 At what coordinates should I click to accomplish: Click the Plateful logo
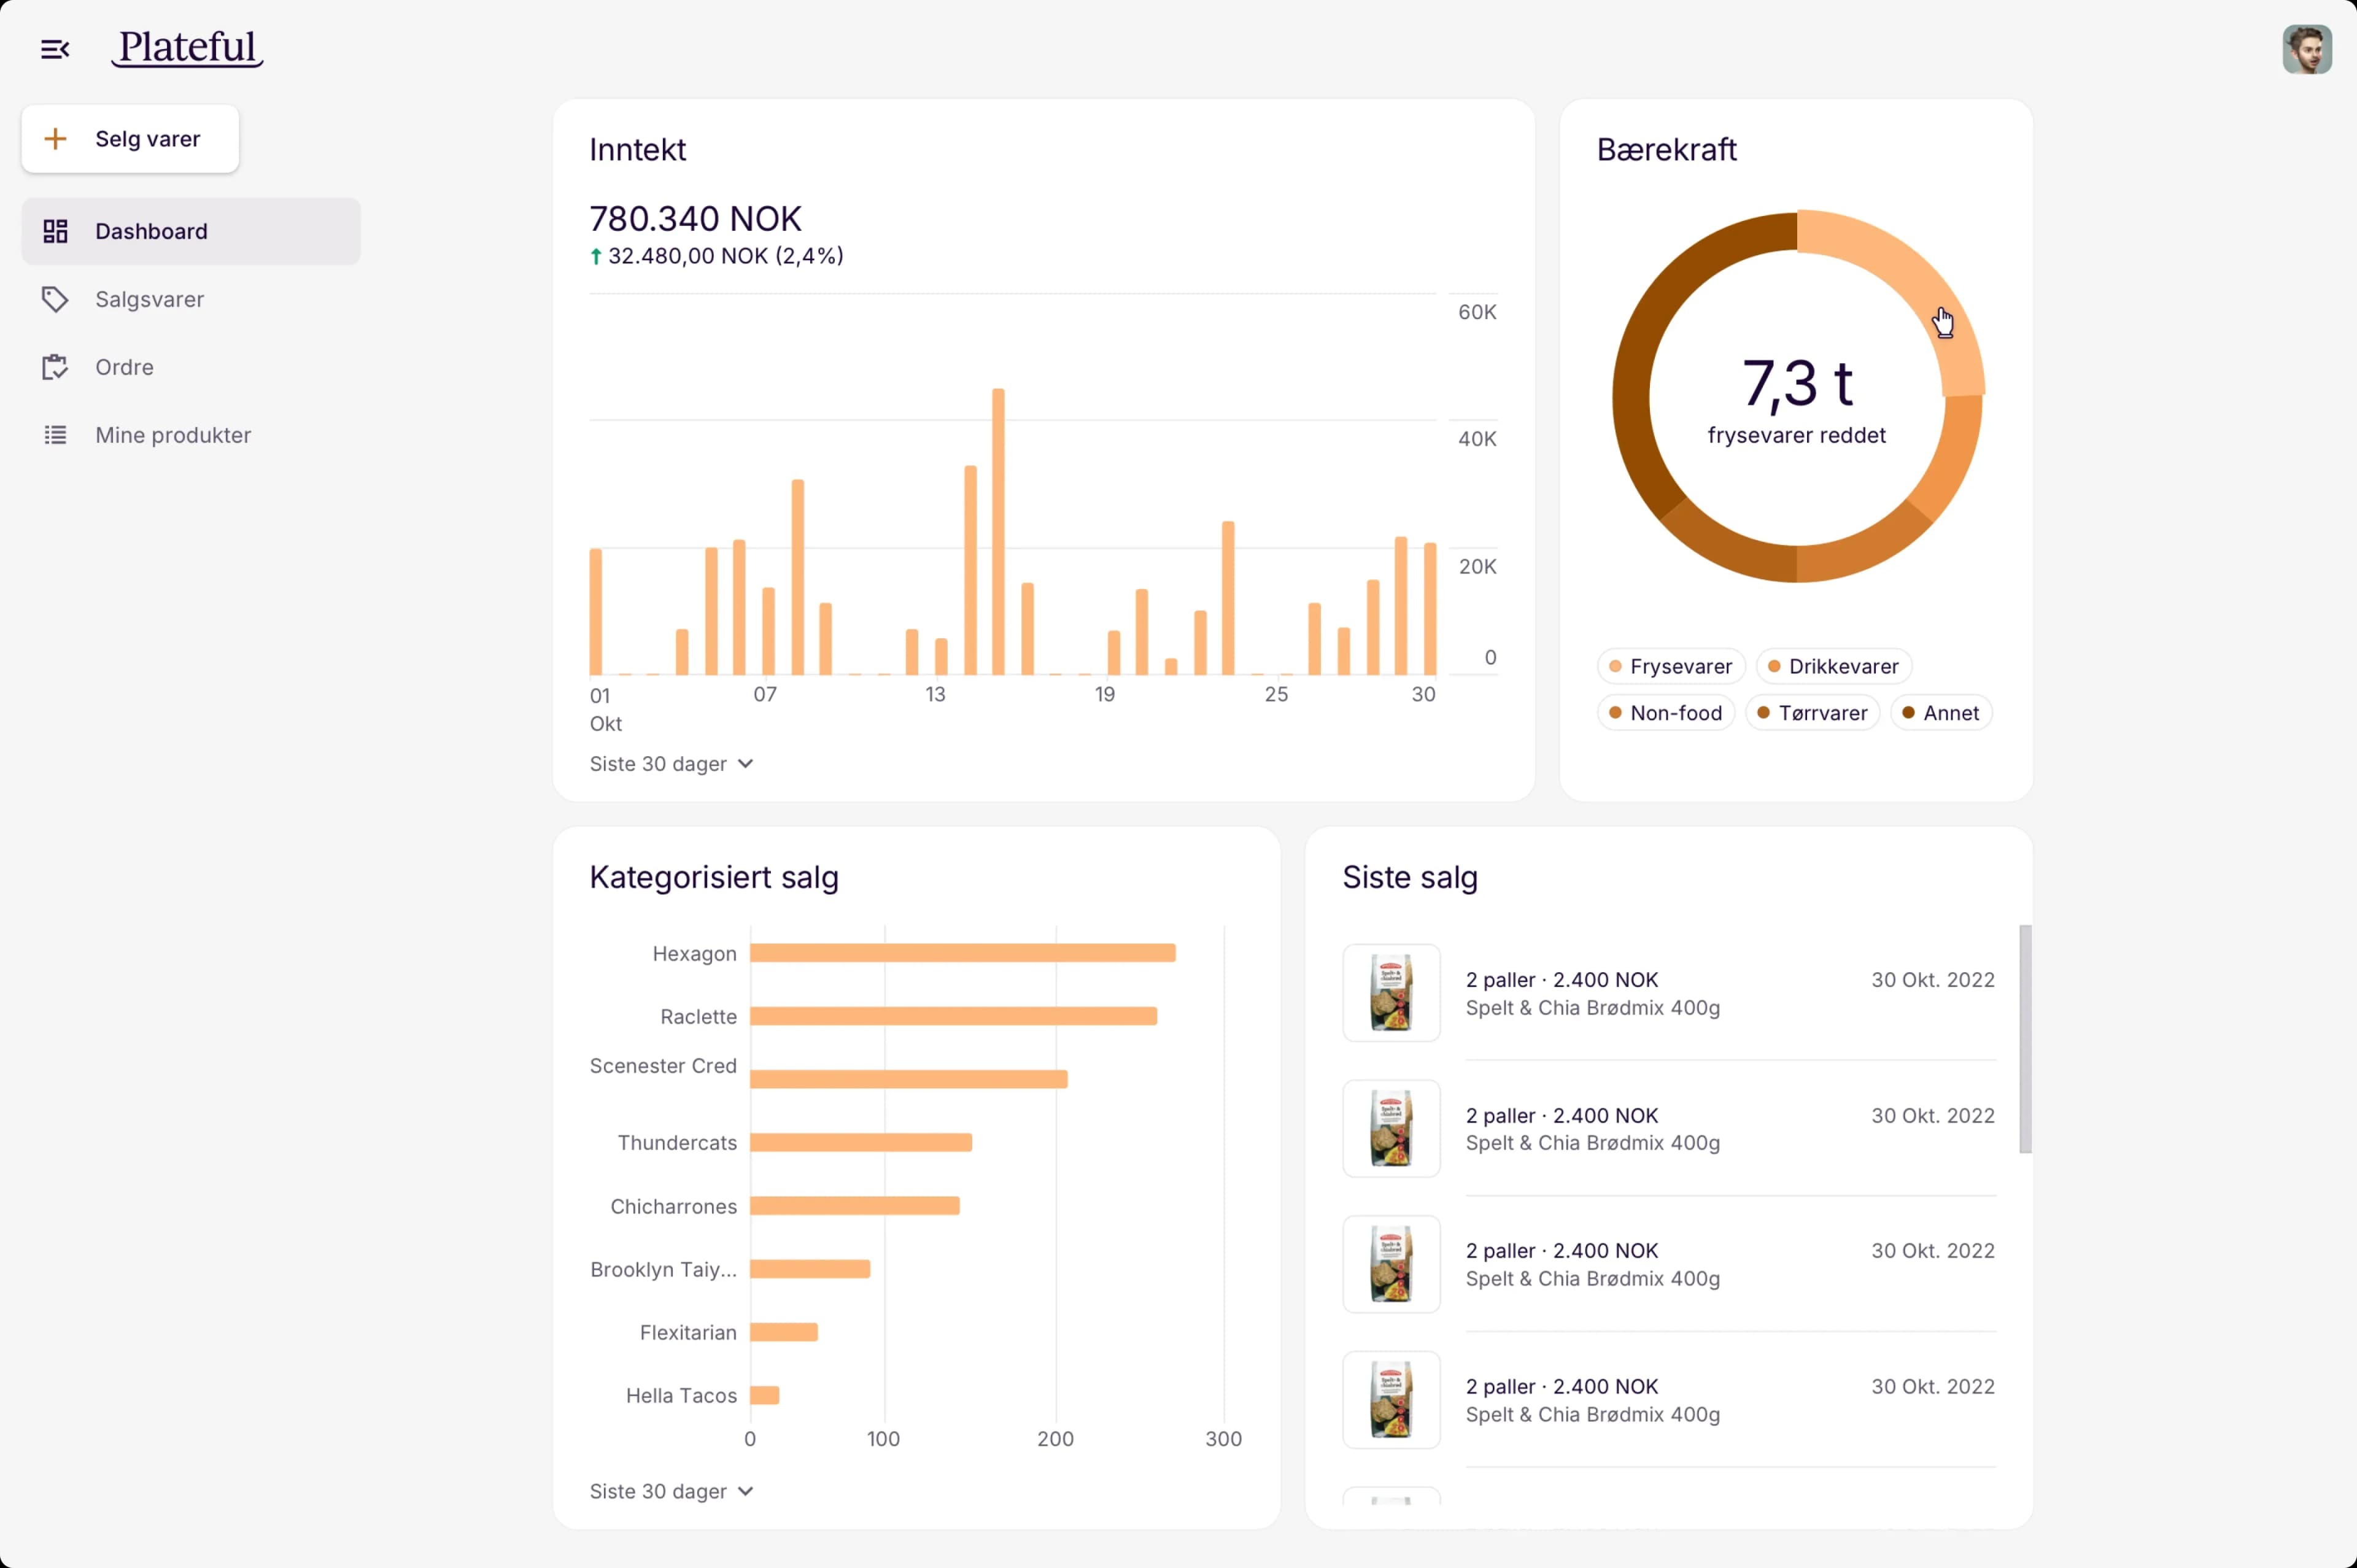pyautogui.click(x=187, y=48)
